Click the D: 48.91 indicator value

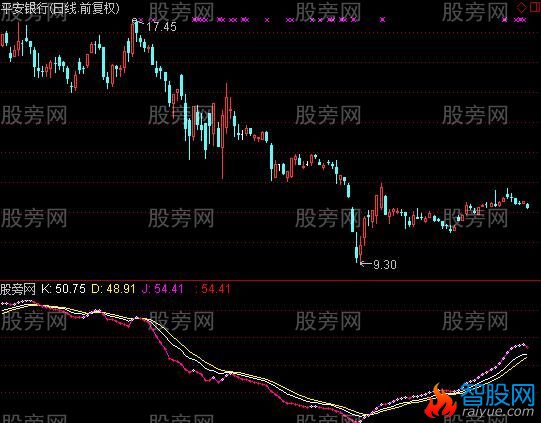(113, 288)
